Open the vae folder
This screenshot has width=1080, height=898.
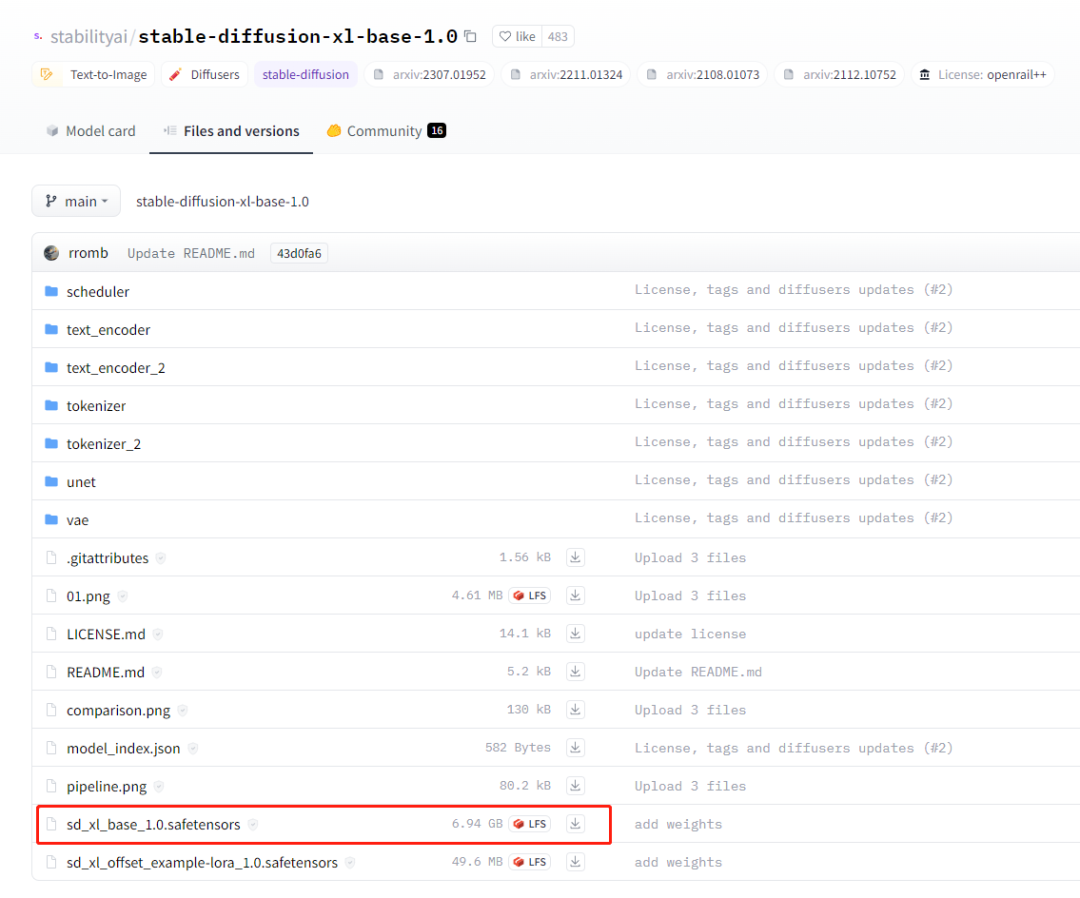[77, 520]
